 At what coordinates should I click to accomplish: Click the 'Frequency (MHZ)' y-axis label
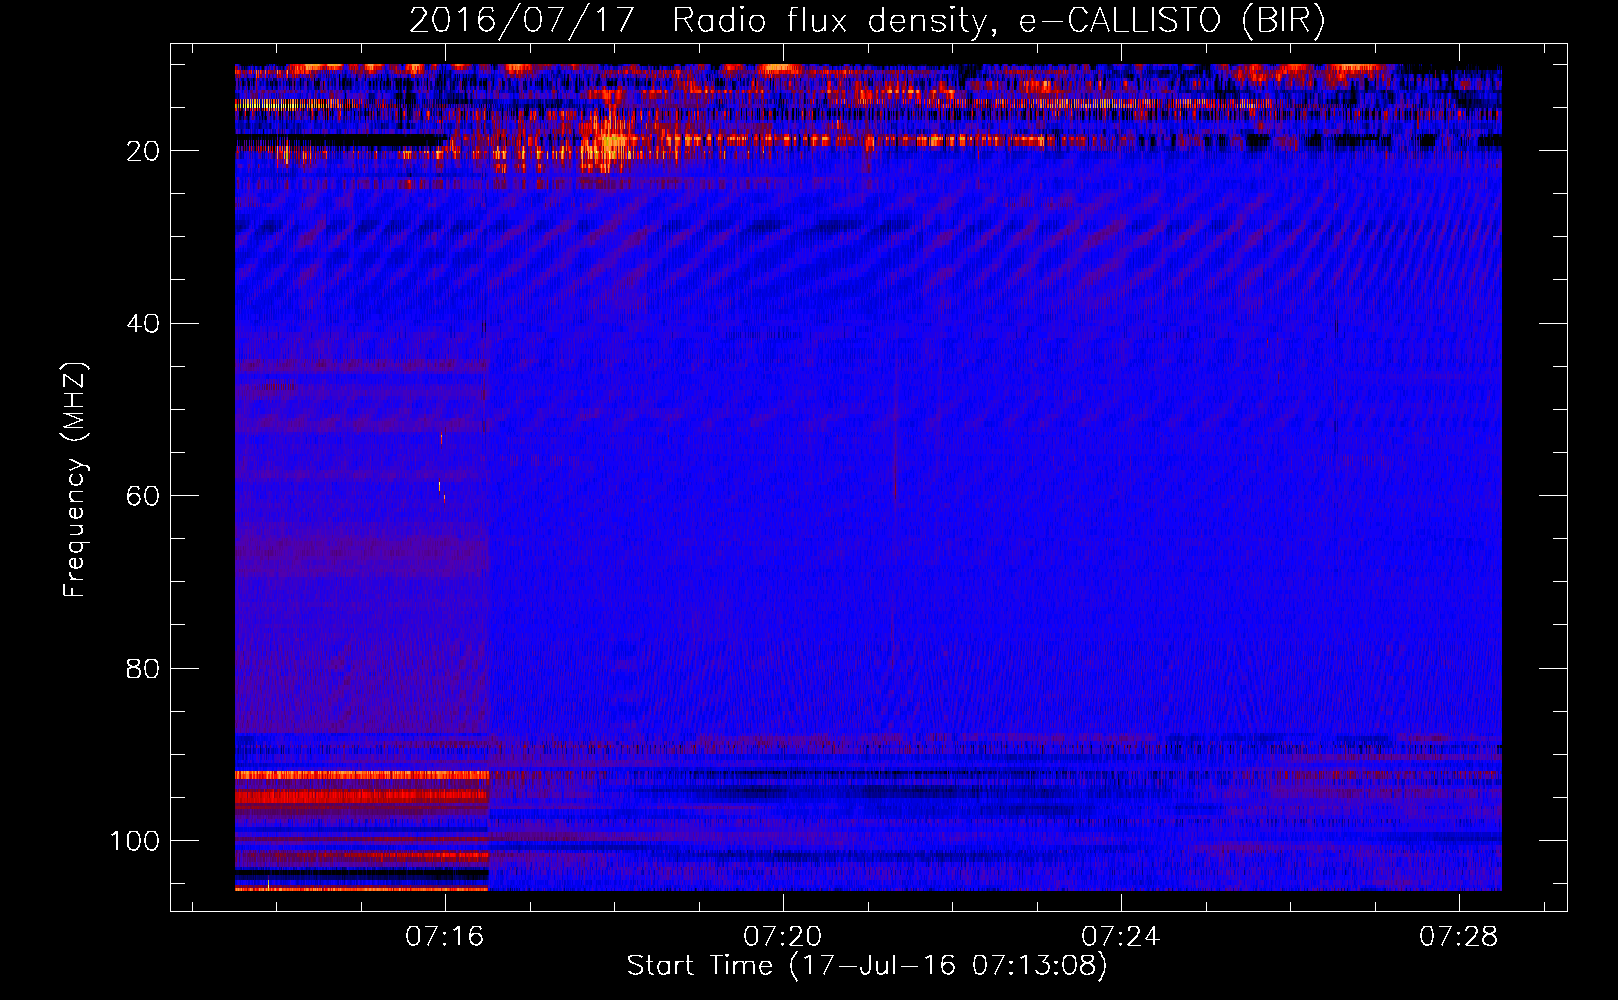75,480
